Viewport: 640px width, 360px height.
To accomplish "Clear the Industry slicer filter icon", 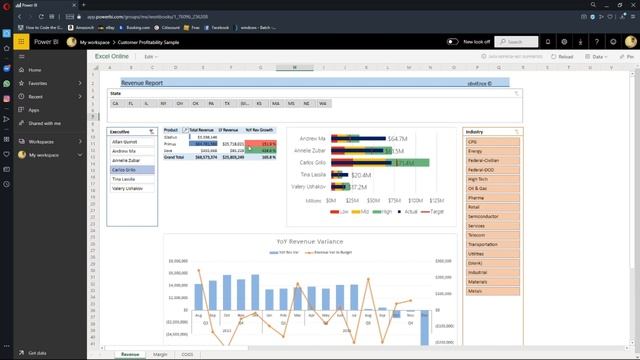I will 517,132.
